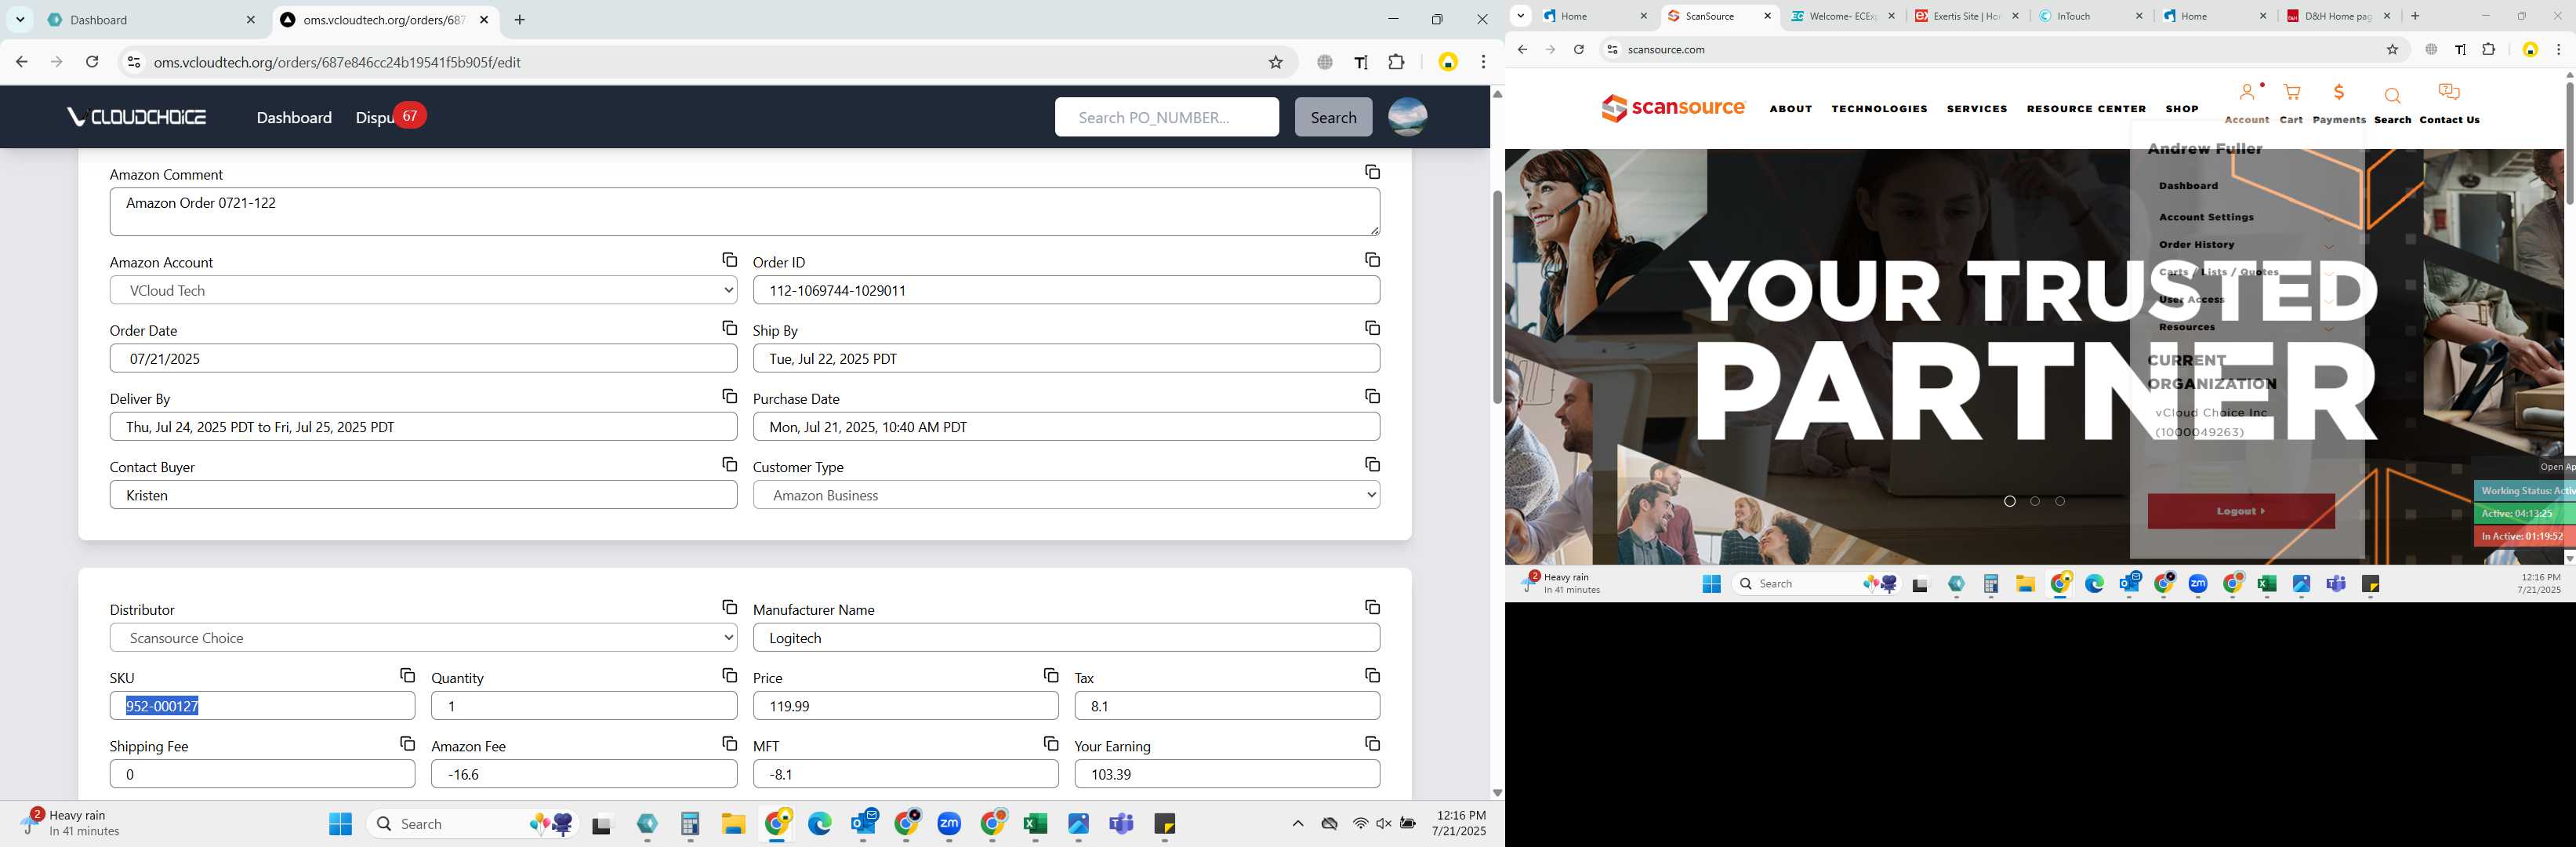This screenshot has width=2576, height=847.
Task: Copy the Price value
Action: tap(1050, 675)
